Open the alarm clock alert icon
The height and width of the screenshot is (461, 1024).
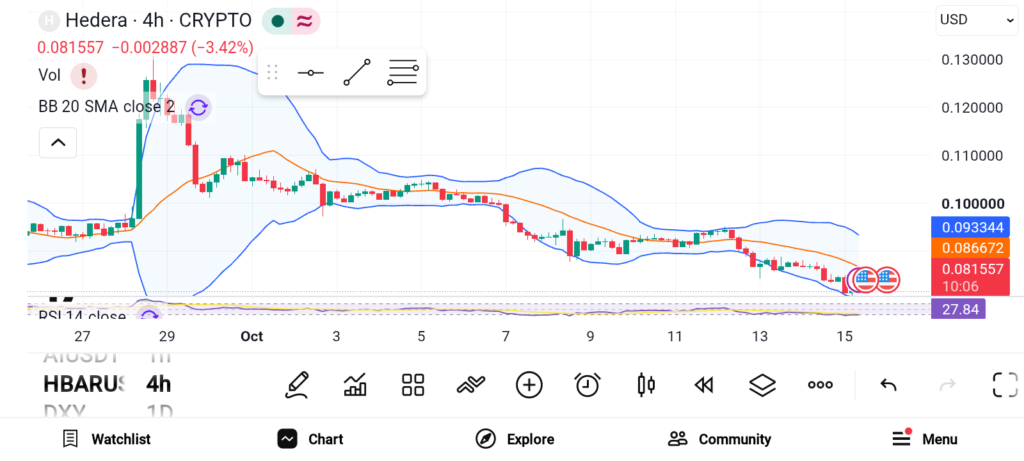[x=588, y=385]
